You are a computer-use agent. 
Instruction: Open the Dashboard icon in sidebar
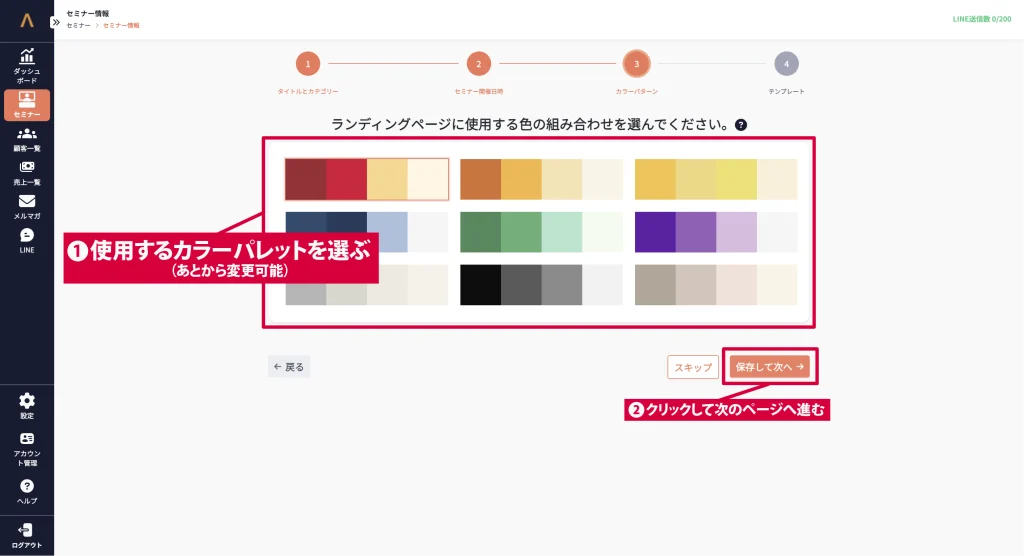(27, 56)
